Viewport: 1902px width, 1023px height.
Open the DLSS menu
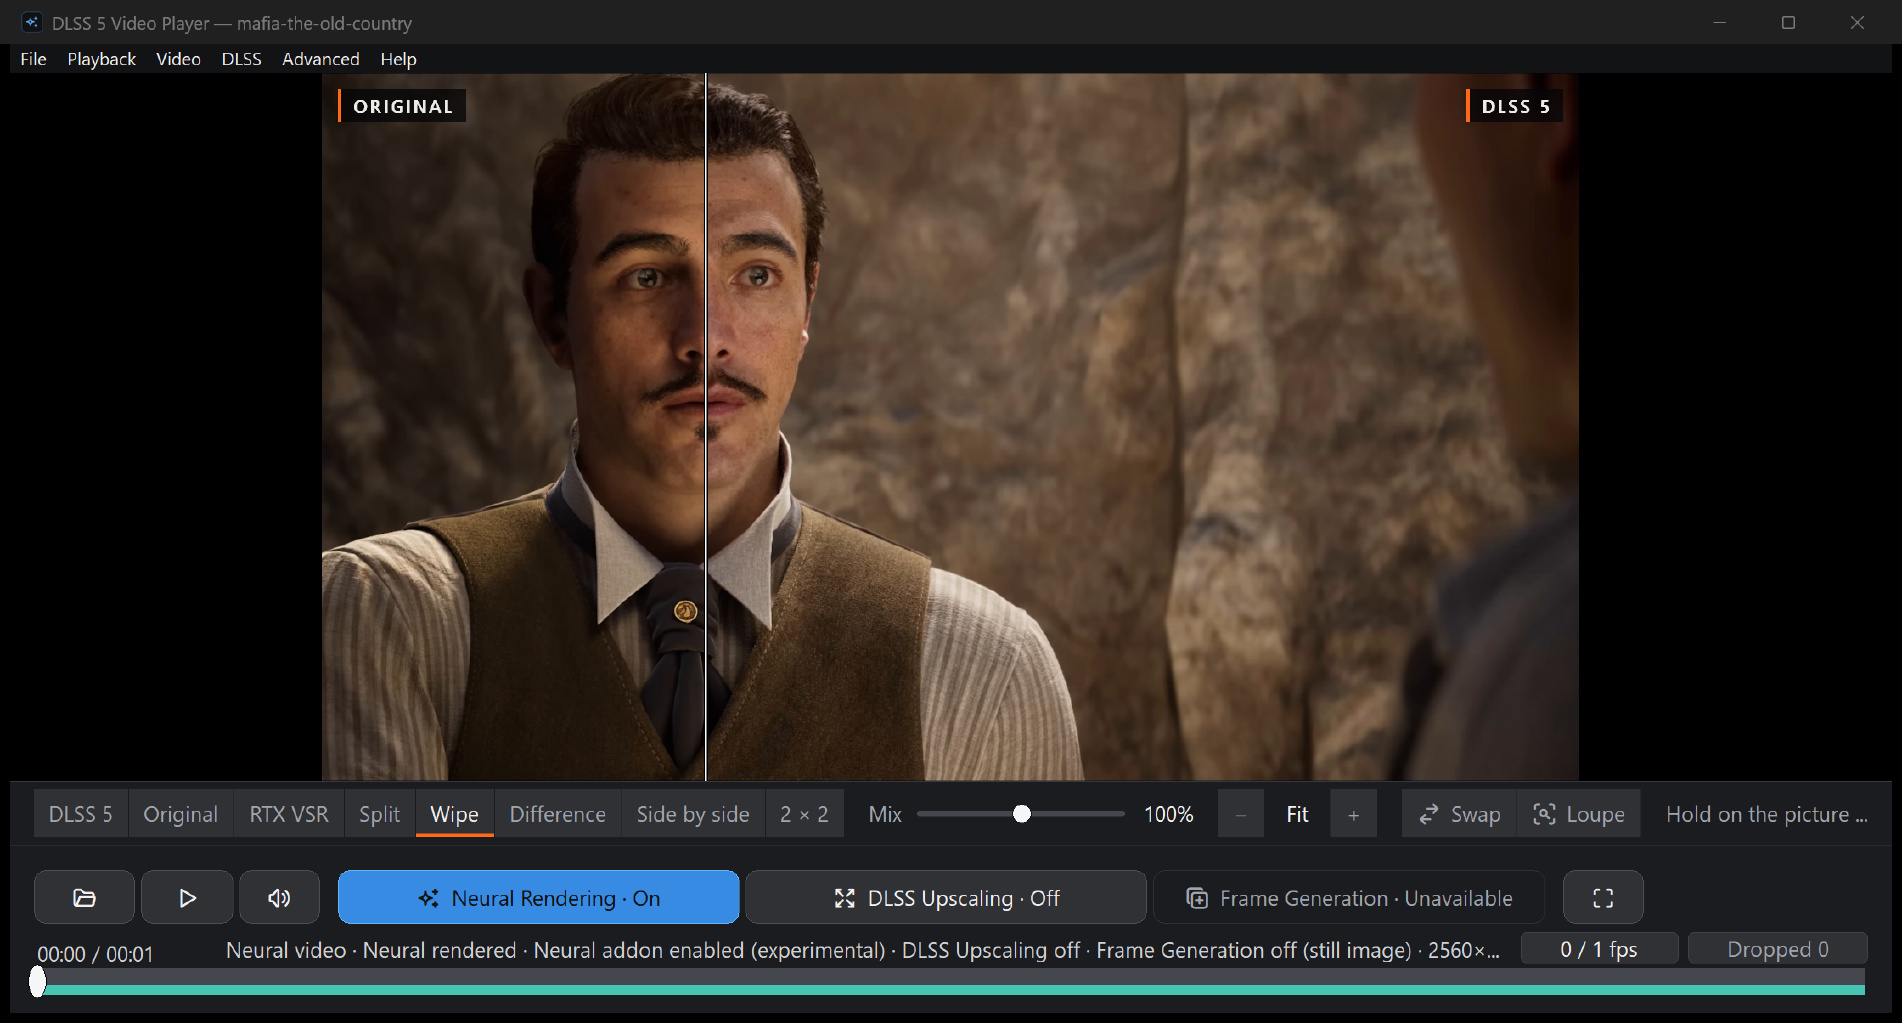coord(241,59)
